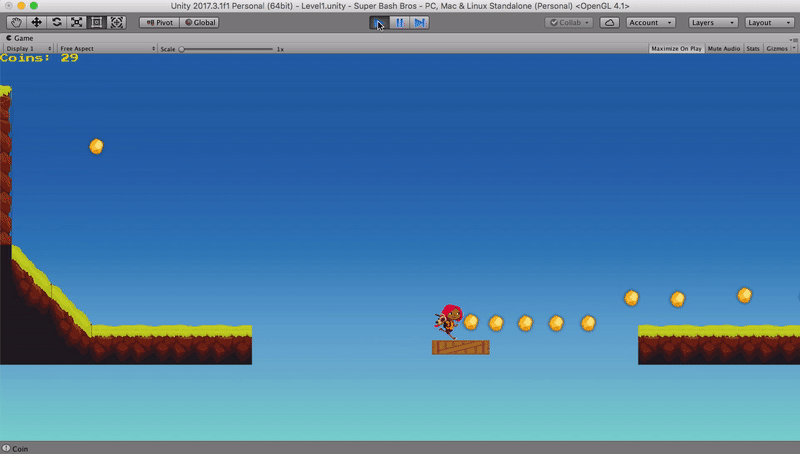Expand the Layers dropdown
The width and height of the screenshot is (800, 454).
click(x=713, y=22)
